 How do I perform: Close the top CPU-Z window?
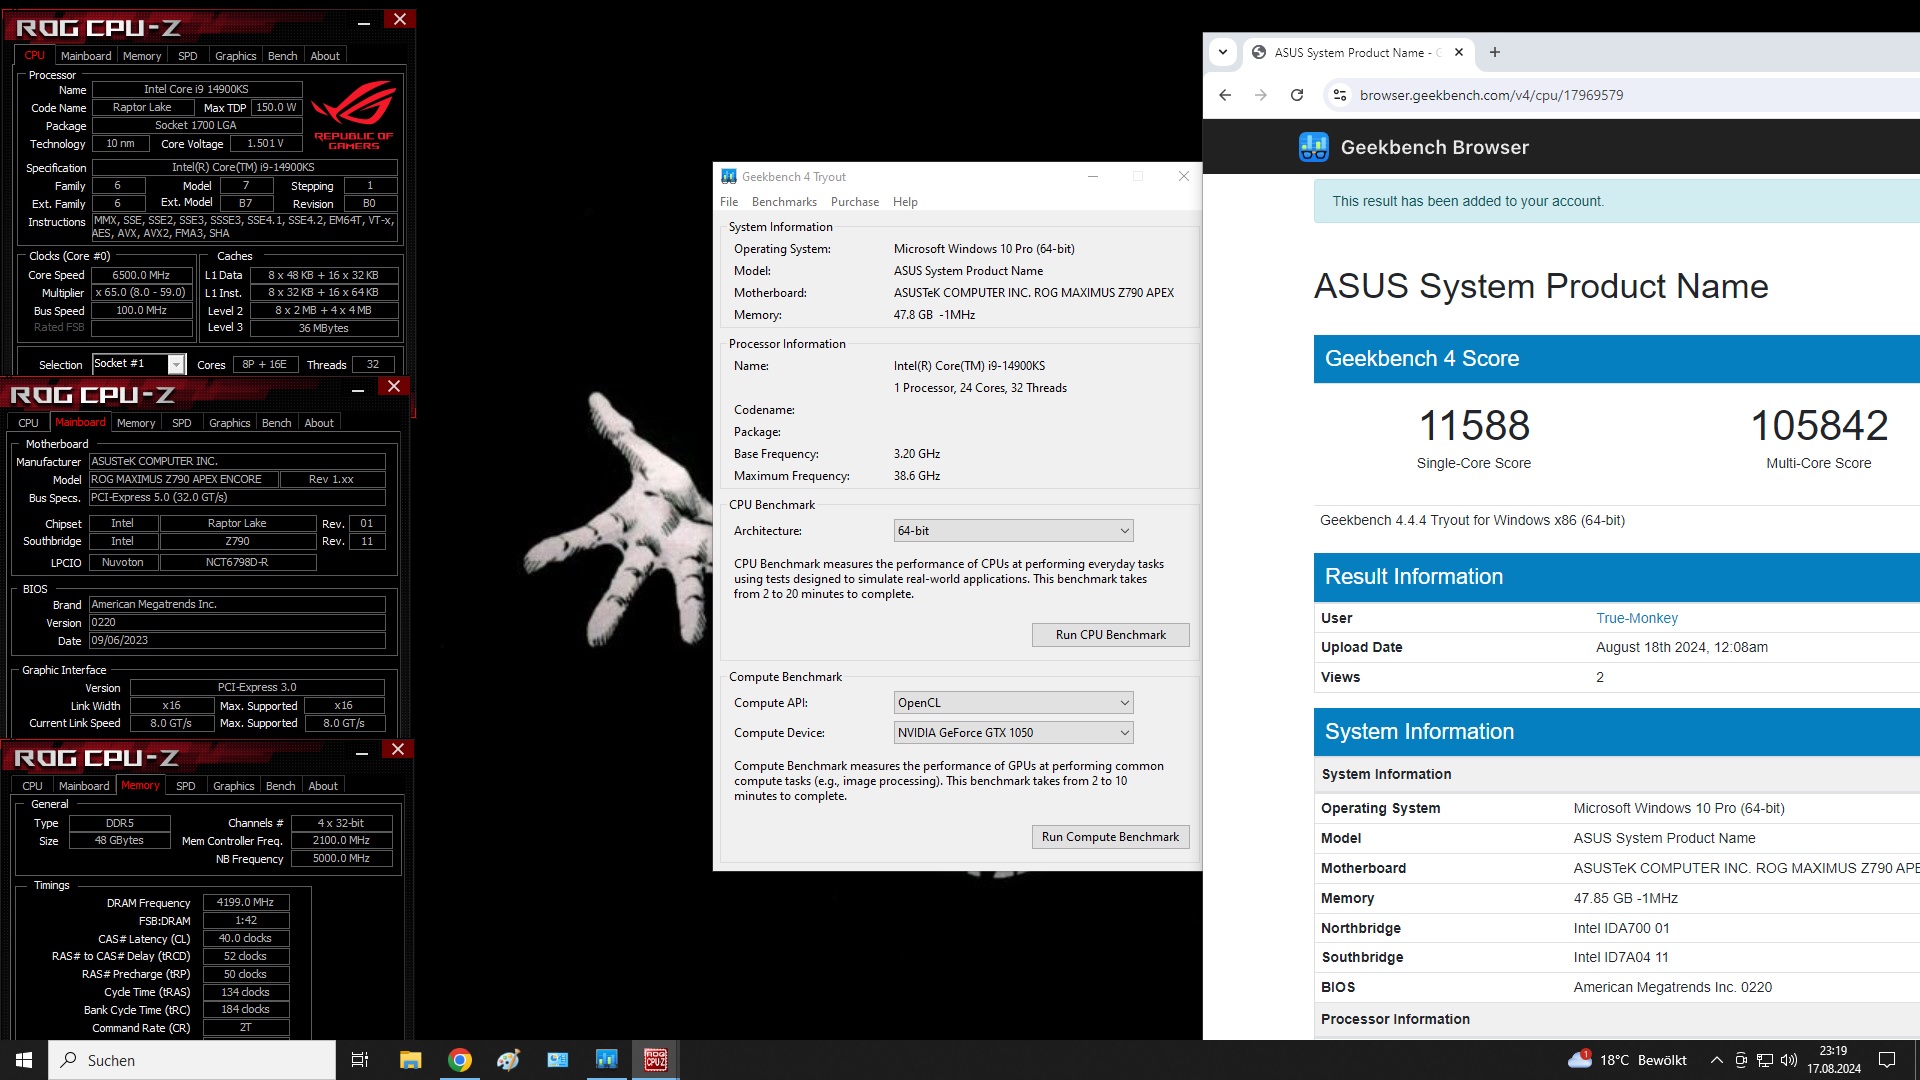point(400,19)
